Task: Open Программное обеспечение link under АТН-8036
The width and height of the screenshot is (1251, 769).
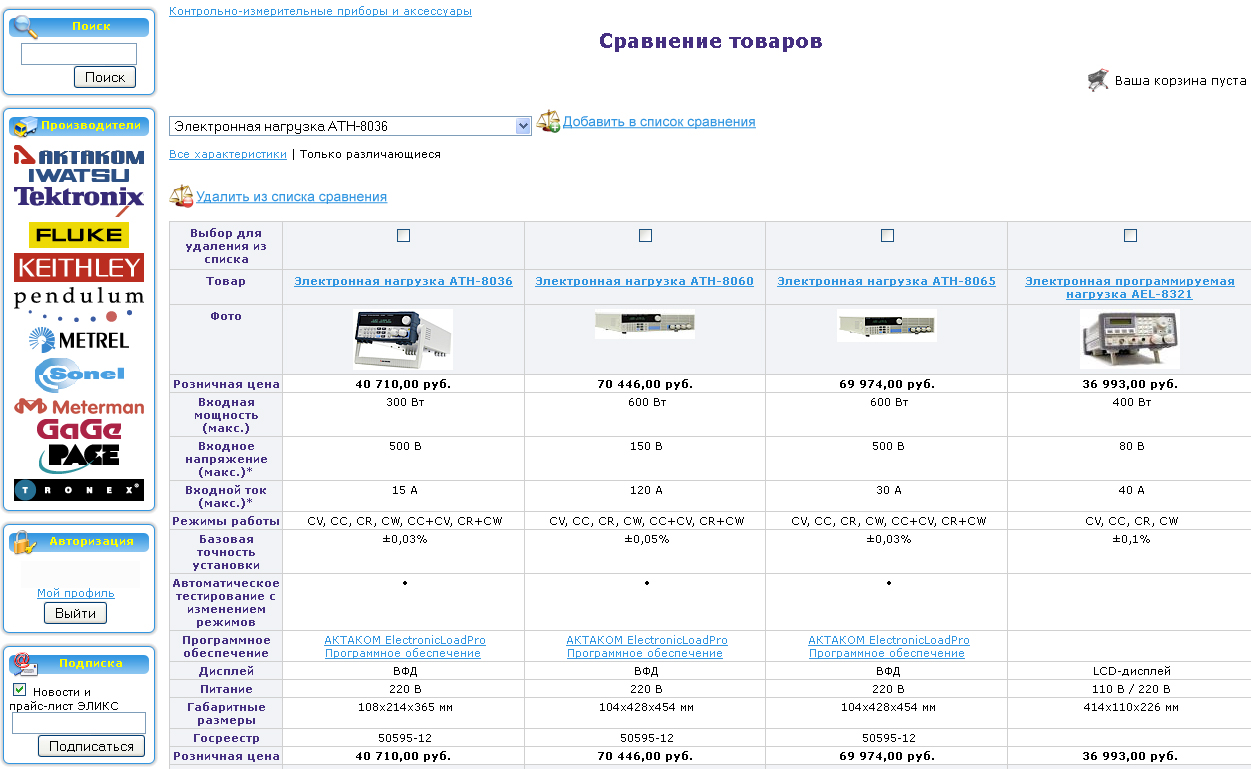Action: pyautogui.click(x=403, y=653)
